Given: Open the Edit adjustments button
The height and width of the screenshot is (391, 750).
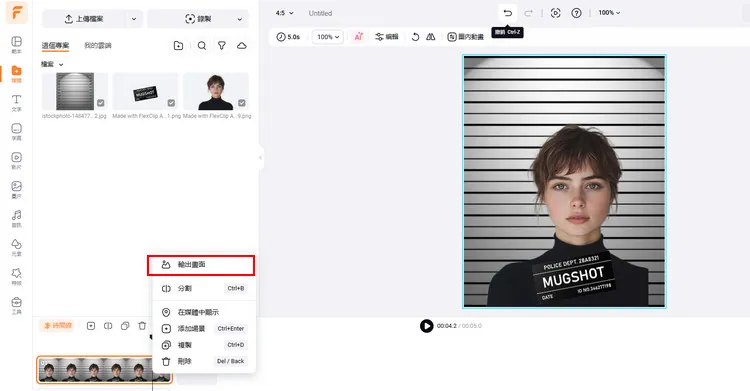Looking at the screenshot, I should 387,37.
